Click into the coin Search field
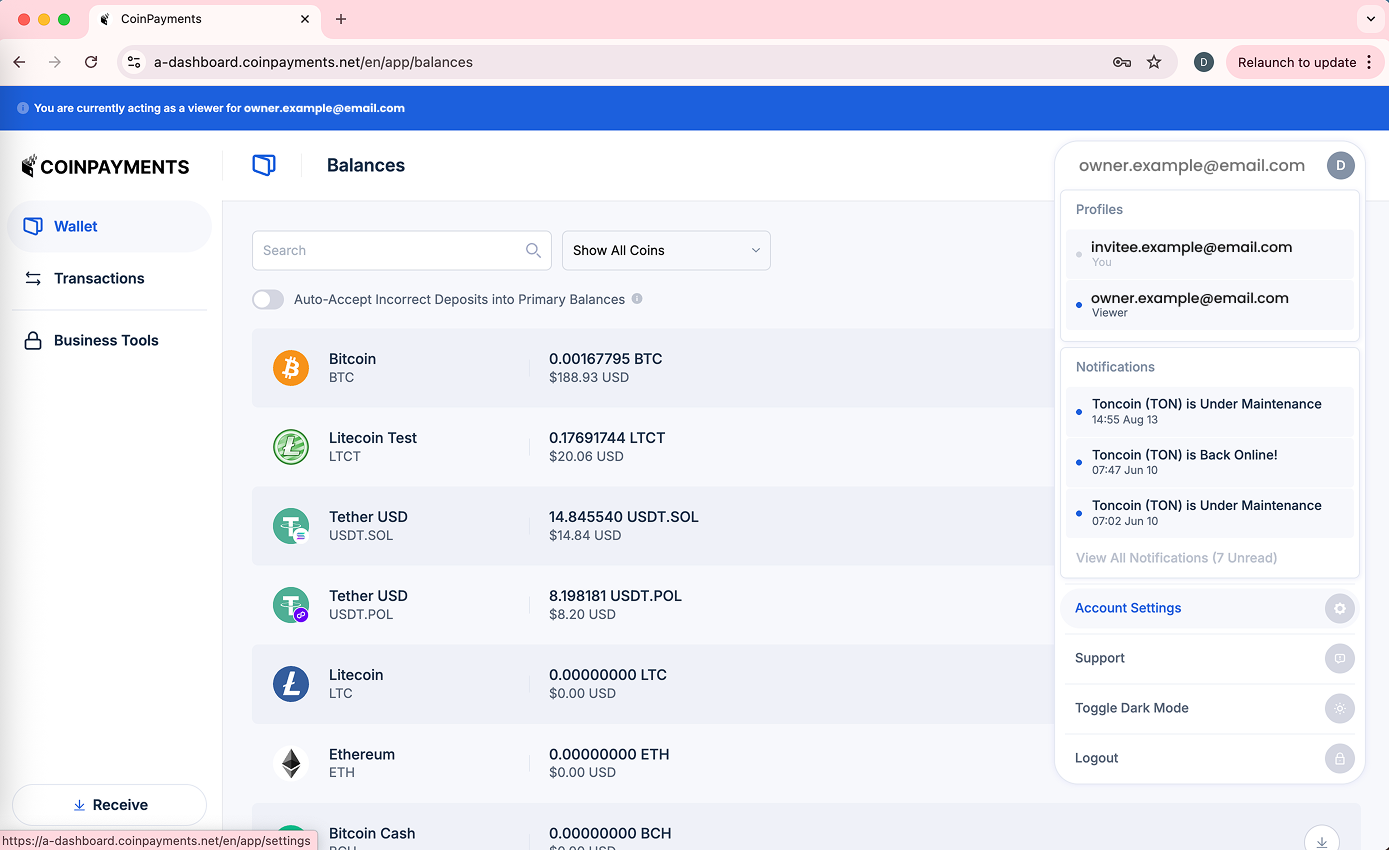 390,251
